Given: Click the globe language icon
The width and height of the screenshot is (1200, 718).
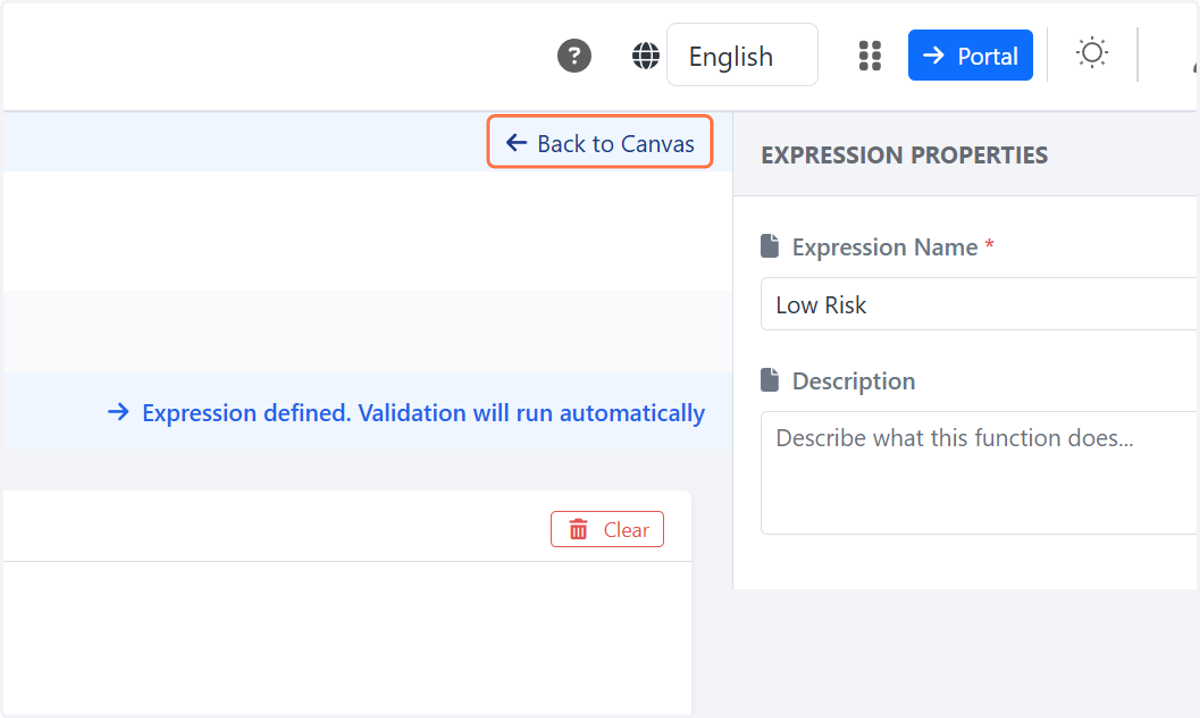Looking at the screenshot, I should click(x=646, y=56).
